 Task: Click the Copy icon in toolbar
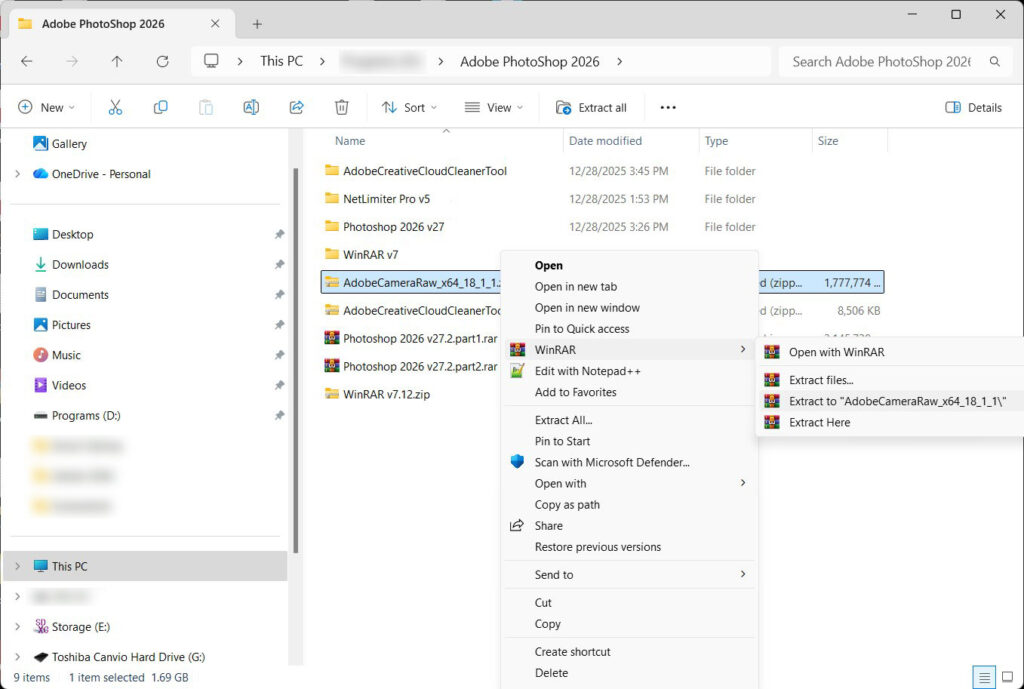pyautogui.click(x=160, y=107)
